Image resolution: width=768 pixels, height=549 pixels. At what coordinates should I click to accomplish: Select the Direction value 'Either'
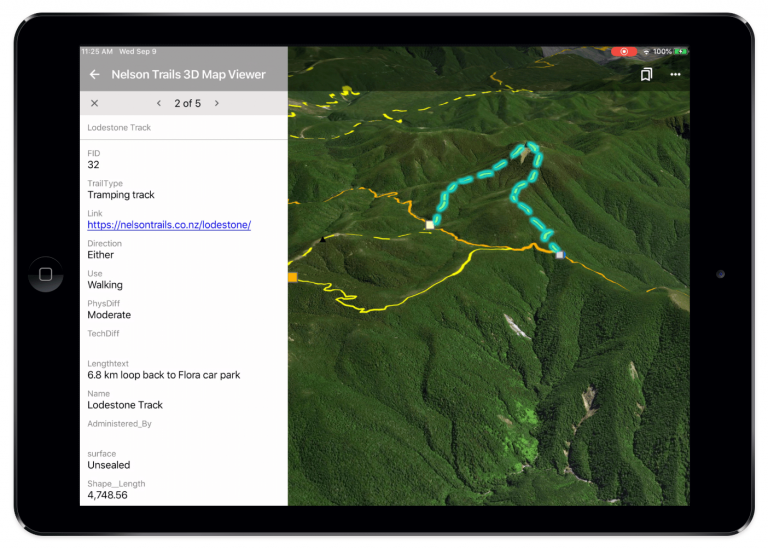100,255
